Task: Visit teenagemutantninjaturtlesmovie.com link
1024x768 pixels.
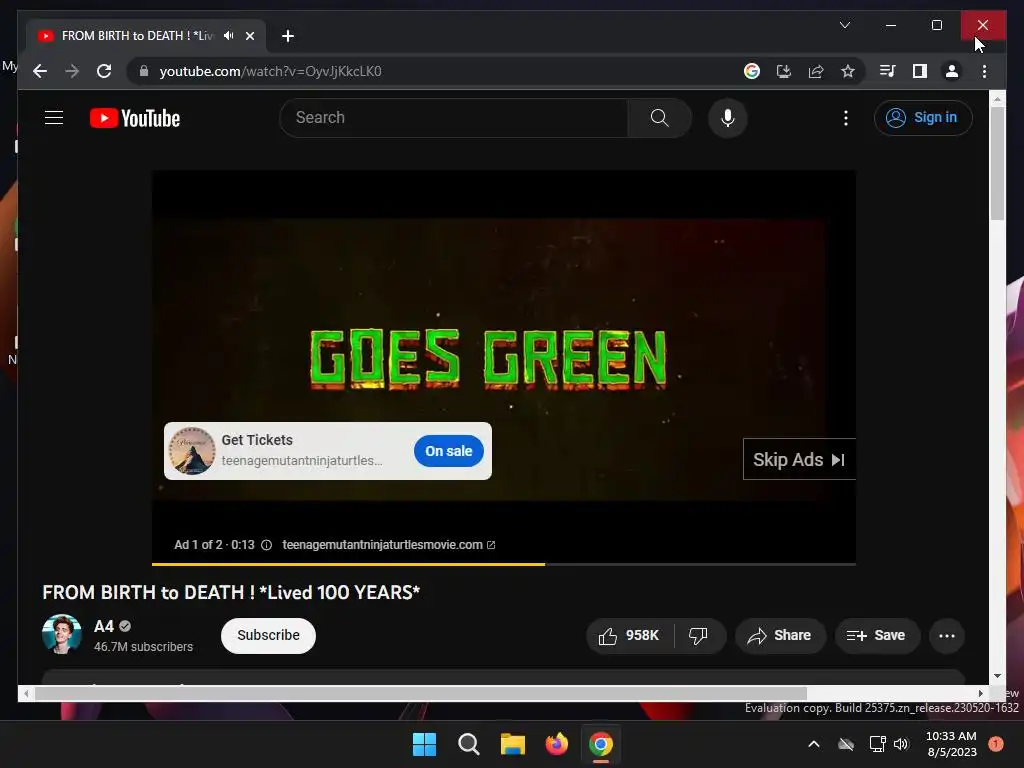Action: click(389, 545)
